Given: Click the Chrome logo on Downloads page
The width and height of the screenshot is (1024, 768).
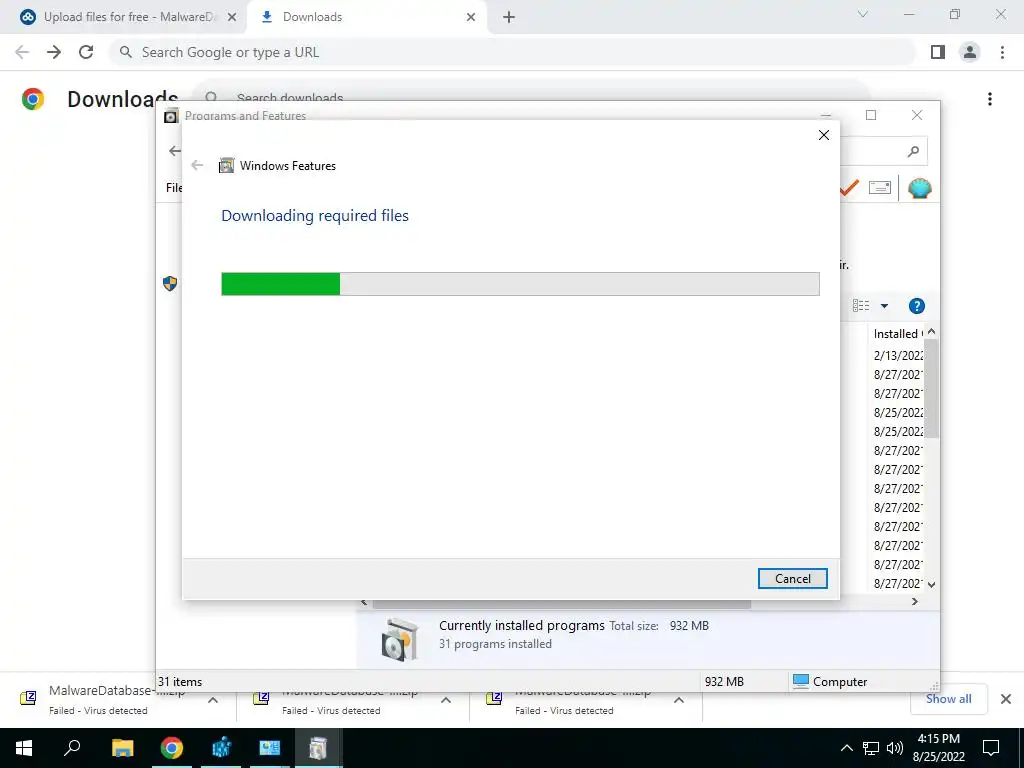Looking at the screenshot, I should (x=33, y=99).
